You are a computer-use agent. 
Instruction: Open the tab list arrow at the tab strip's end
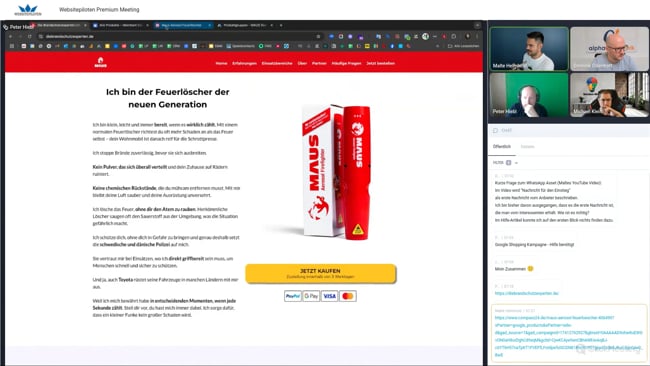coord(478,25)
